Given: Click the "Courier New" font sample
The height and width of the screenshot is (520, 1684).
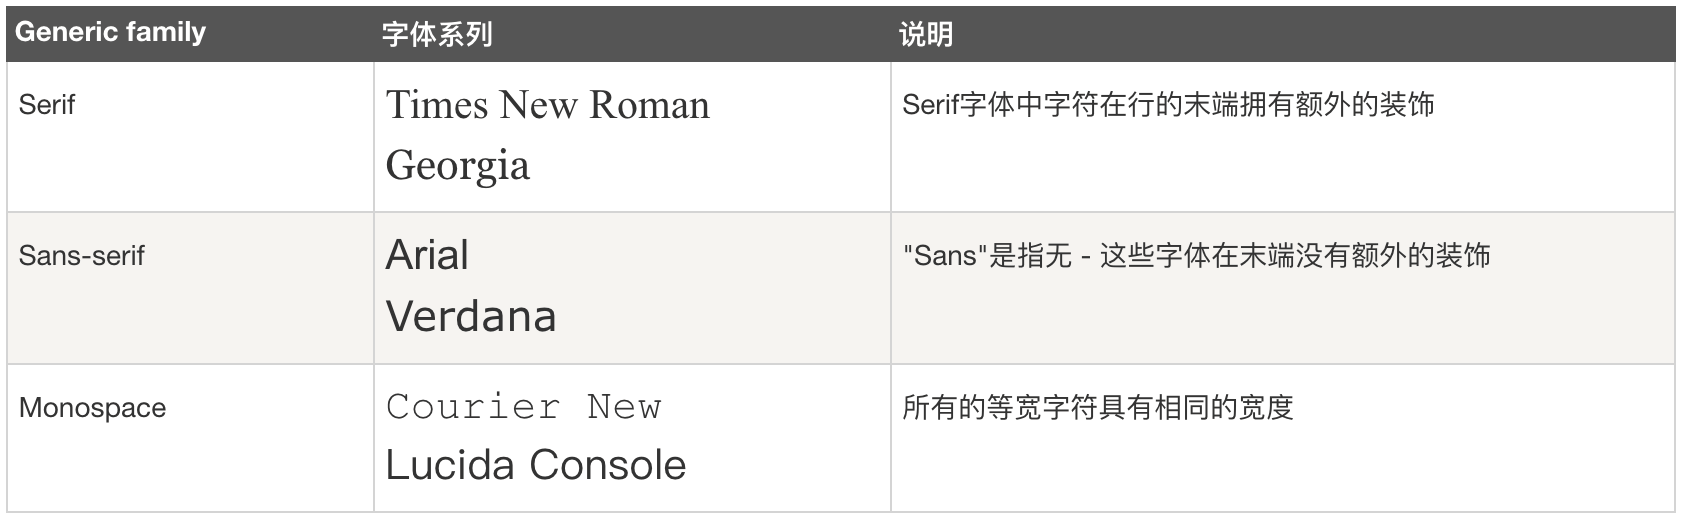Looking at the screenshot, I should click(523, 407).
